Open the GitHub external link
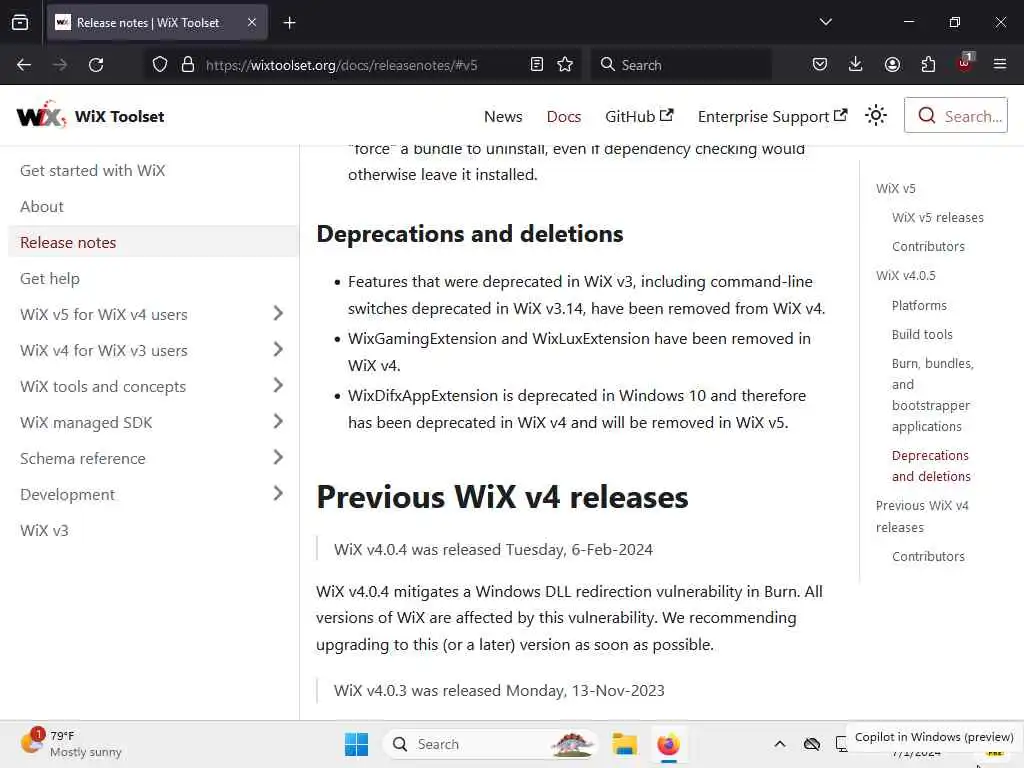This screenshot has height=768, width=1024. click(639, 116)
